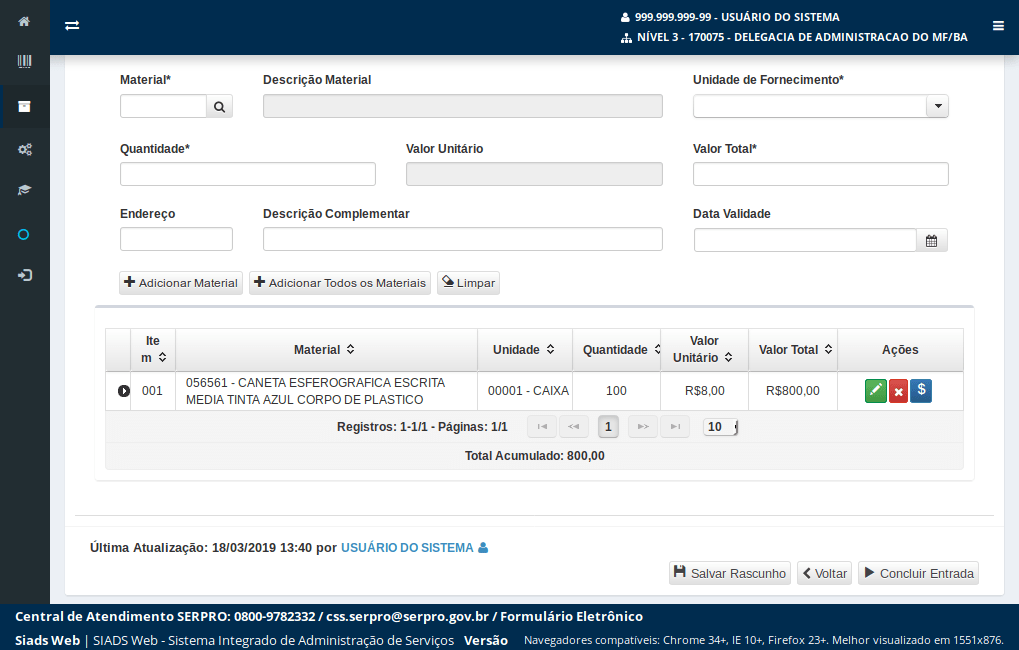
Task: Sort table by Item column
Action: click(162, 358)
